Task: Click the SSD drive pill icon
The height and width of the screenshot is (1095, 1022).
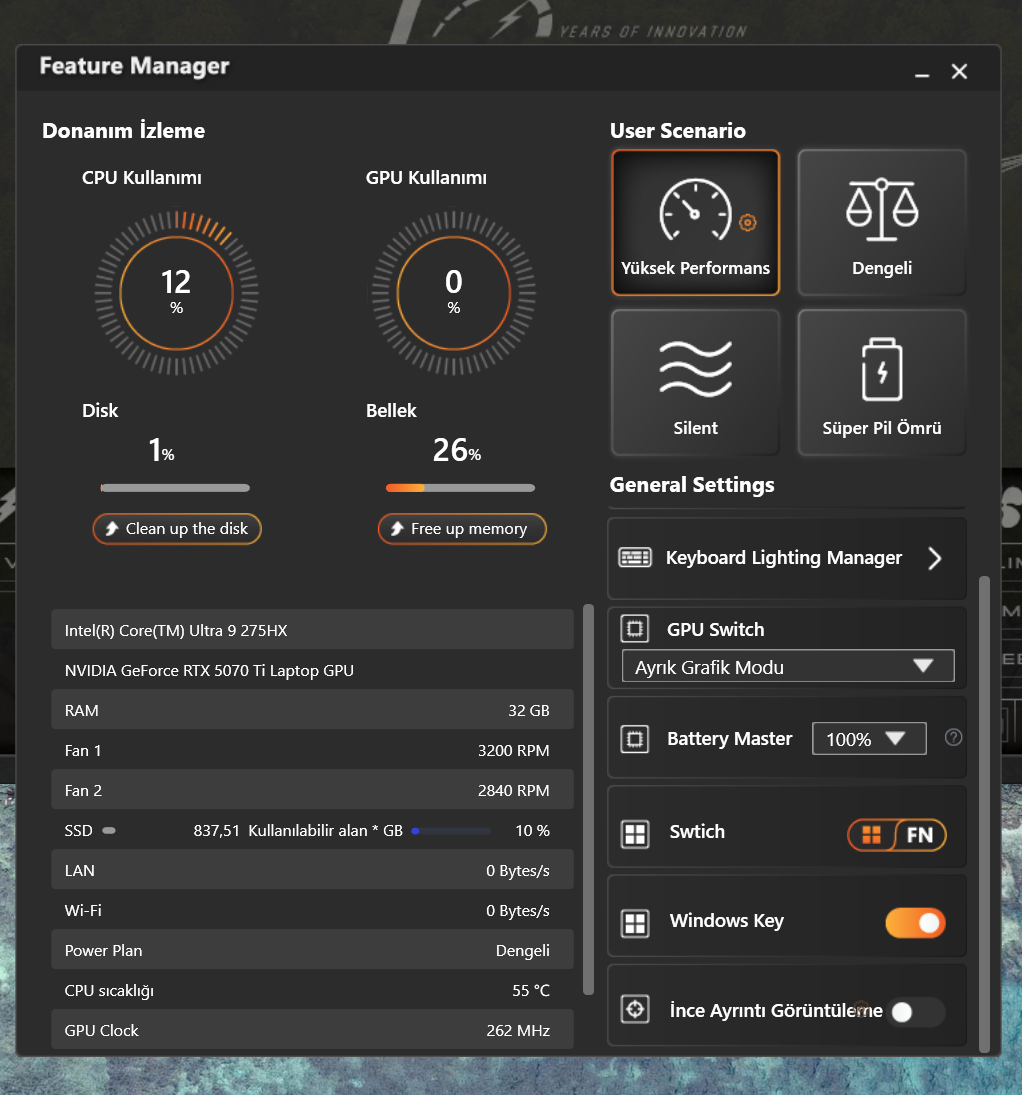Action: (109, 830)
